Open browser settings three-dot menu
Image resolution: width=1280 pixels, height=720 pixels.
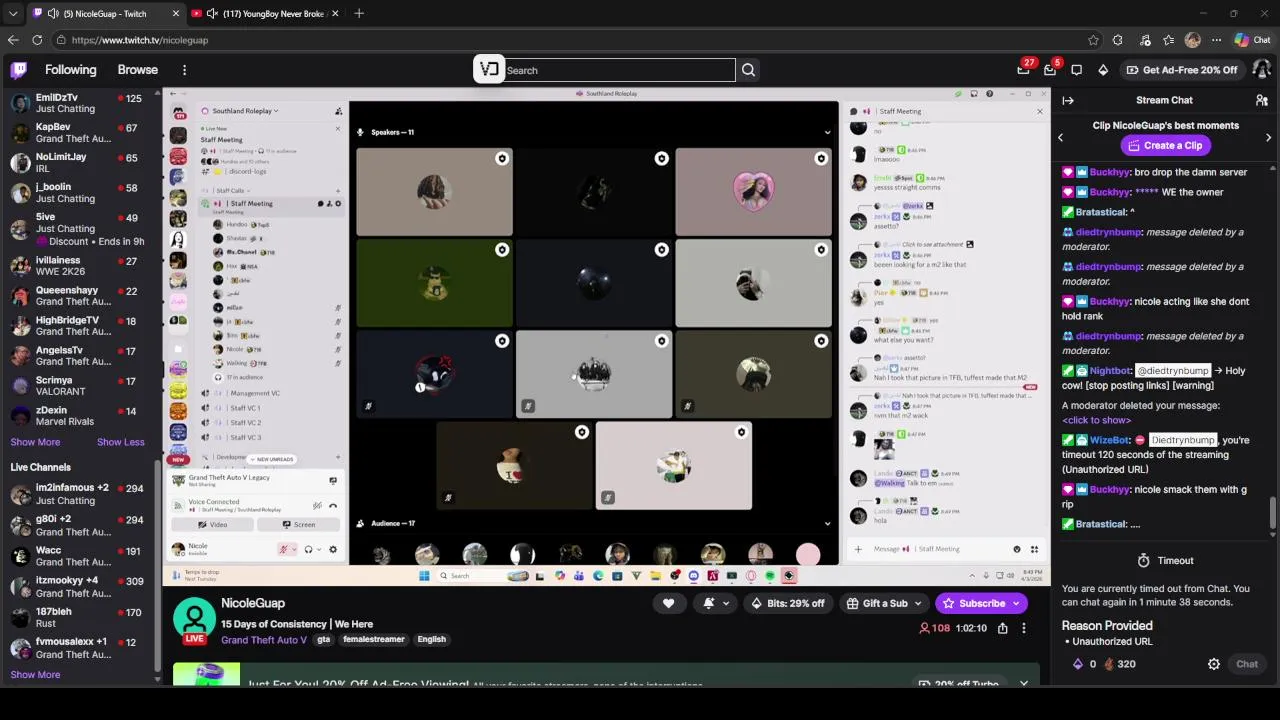[1216, 40]
